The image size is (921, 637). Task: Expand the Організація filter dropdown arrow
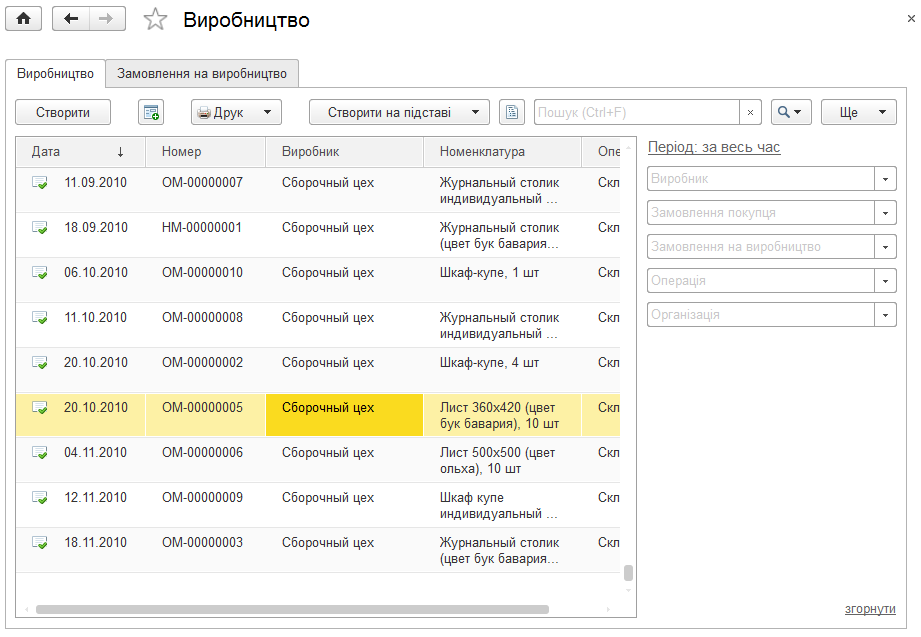click(x=885, y=315)
